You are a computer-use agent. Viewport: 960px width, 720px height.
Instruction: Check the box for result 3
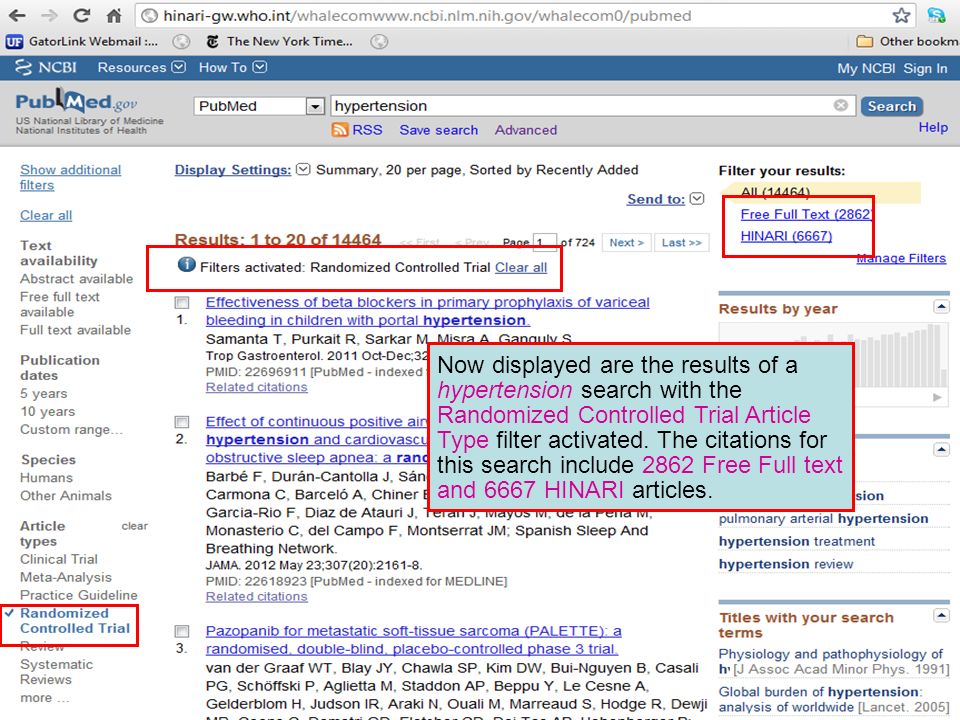click(x=182, y=631)
